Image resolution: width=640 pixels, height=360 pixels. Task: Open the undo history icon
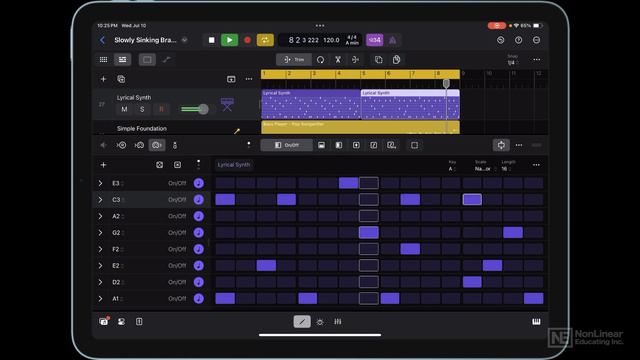point(500,40)
